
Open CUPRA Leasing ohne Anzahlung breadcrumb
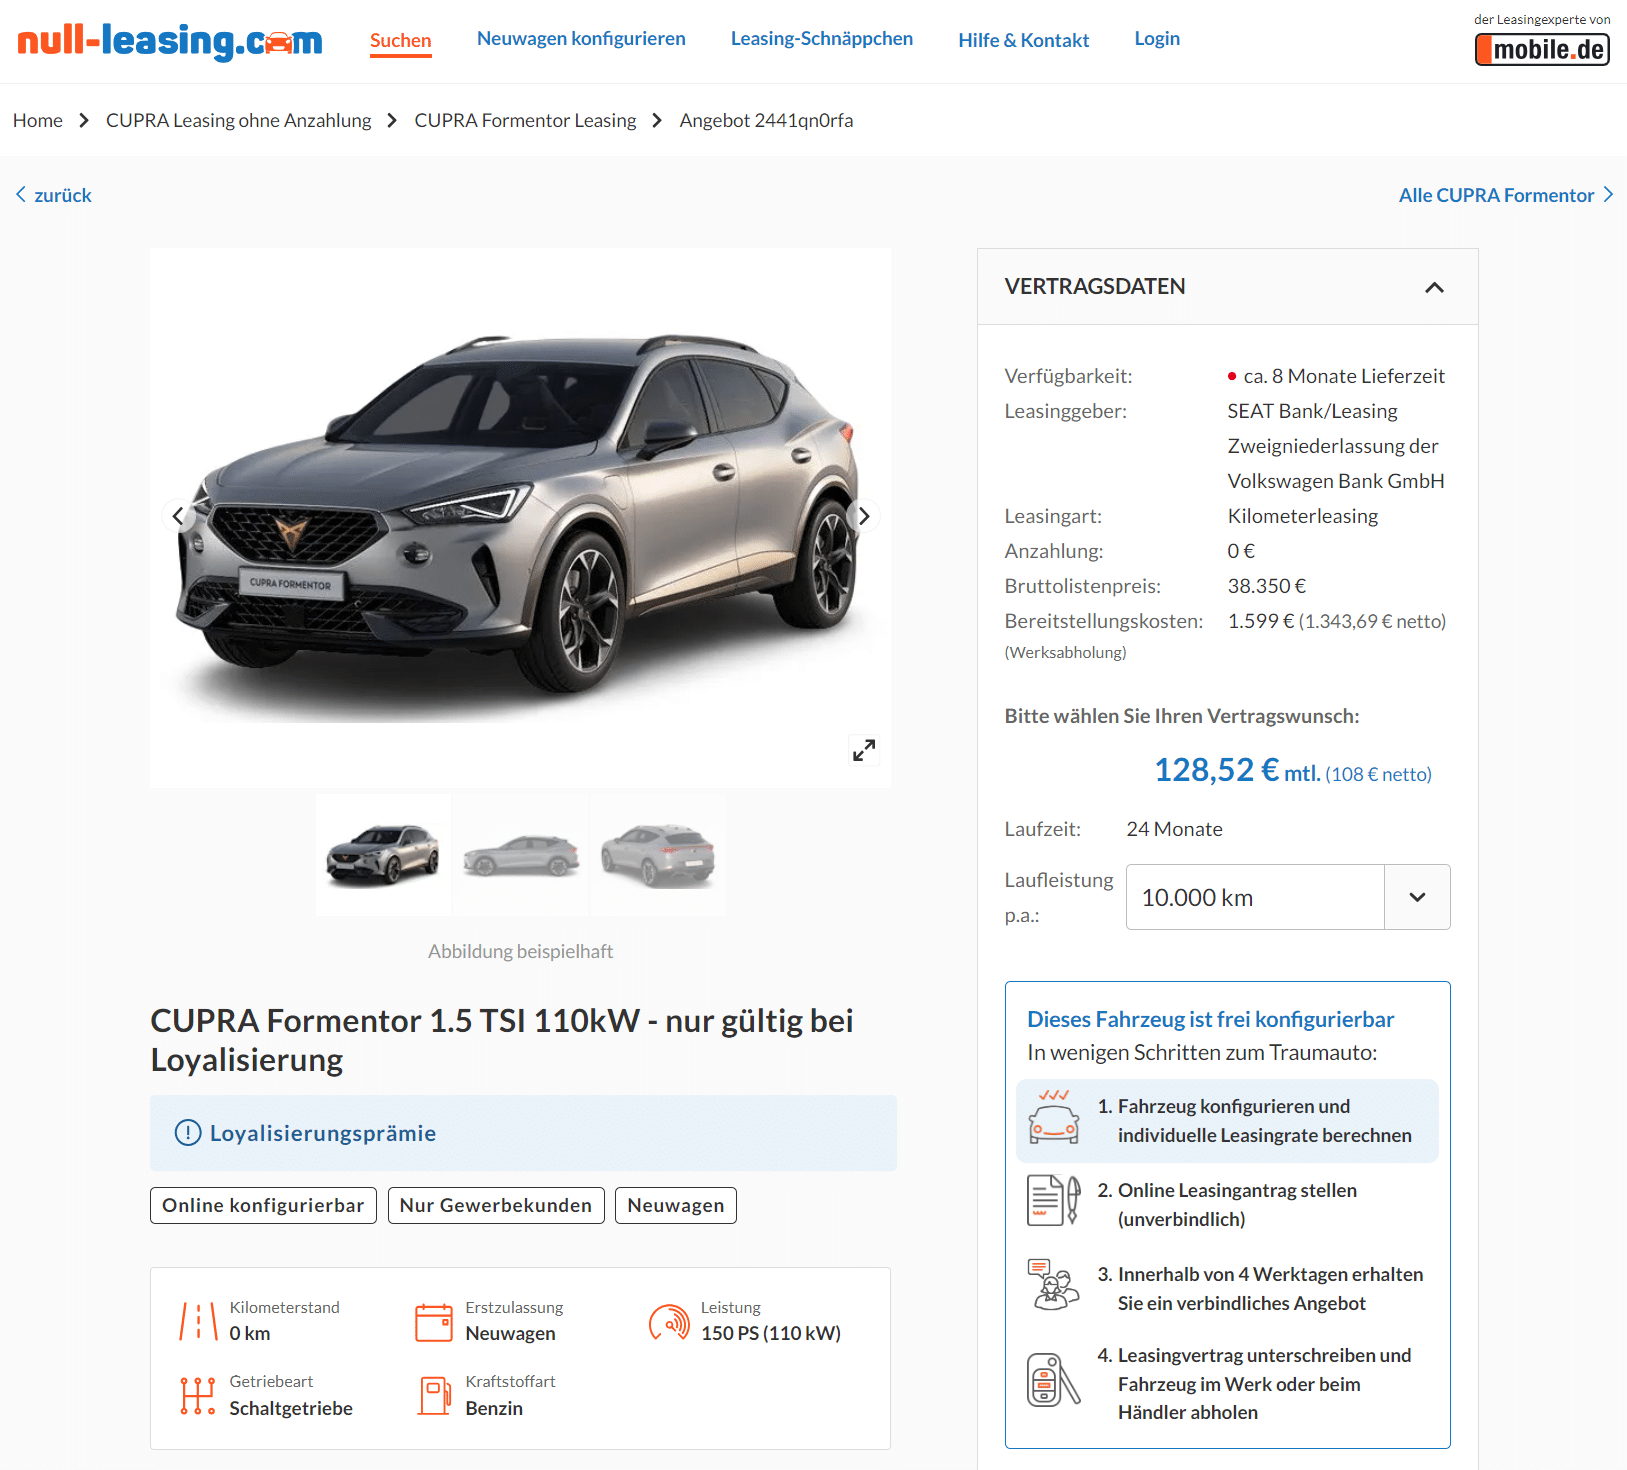(238, 120)
